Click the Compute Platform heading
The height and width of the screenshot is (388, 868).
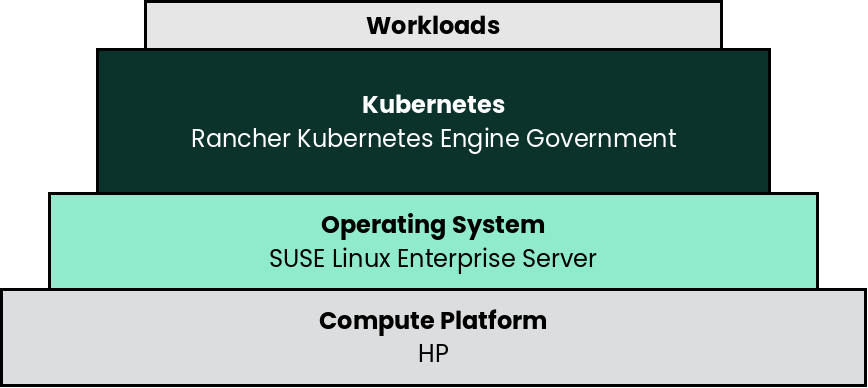[x=433, y=321]
